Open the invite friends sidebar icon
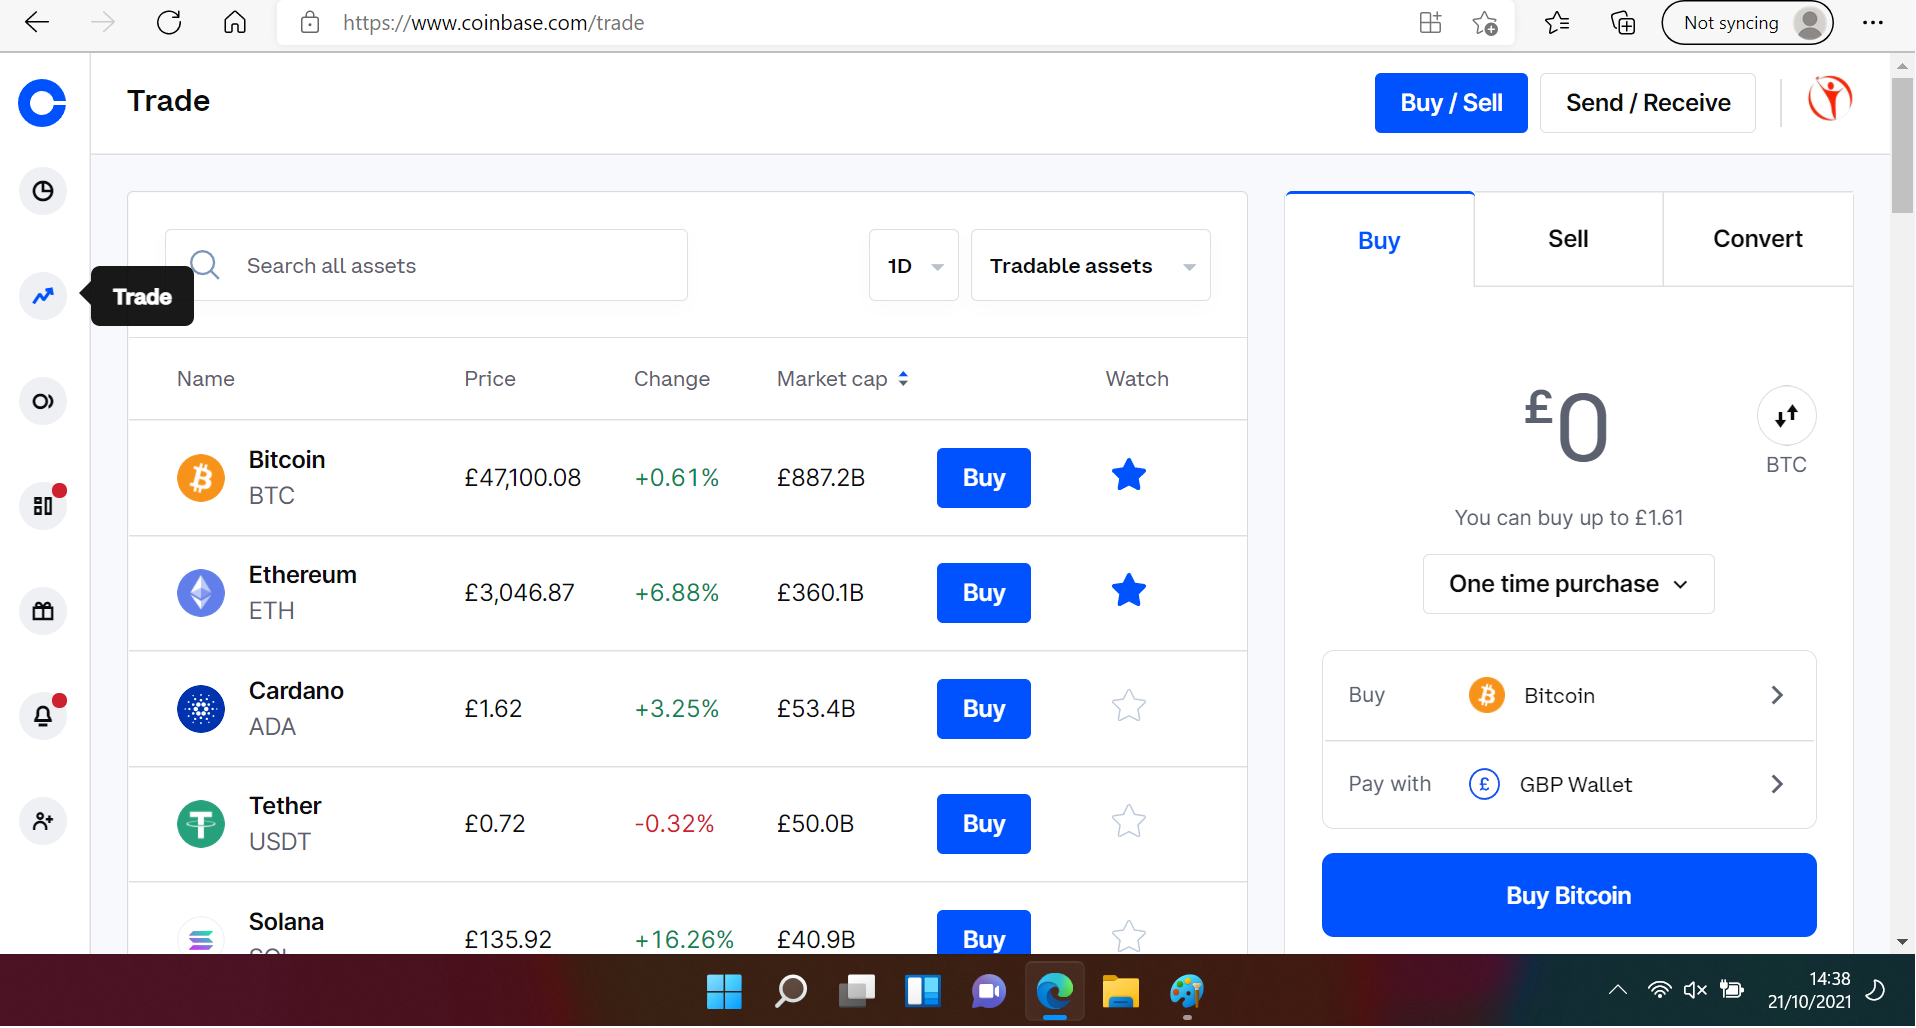This screenshot has width=1916, height=1028. [43, 821]
